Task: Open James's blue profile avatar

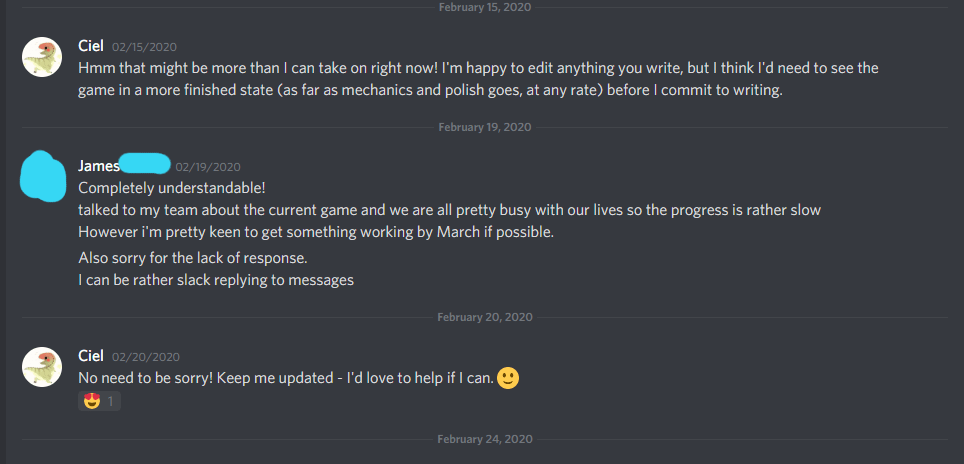Action: coord(44,172)
